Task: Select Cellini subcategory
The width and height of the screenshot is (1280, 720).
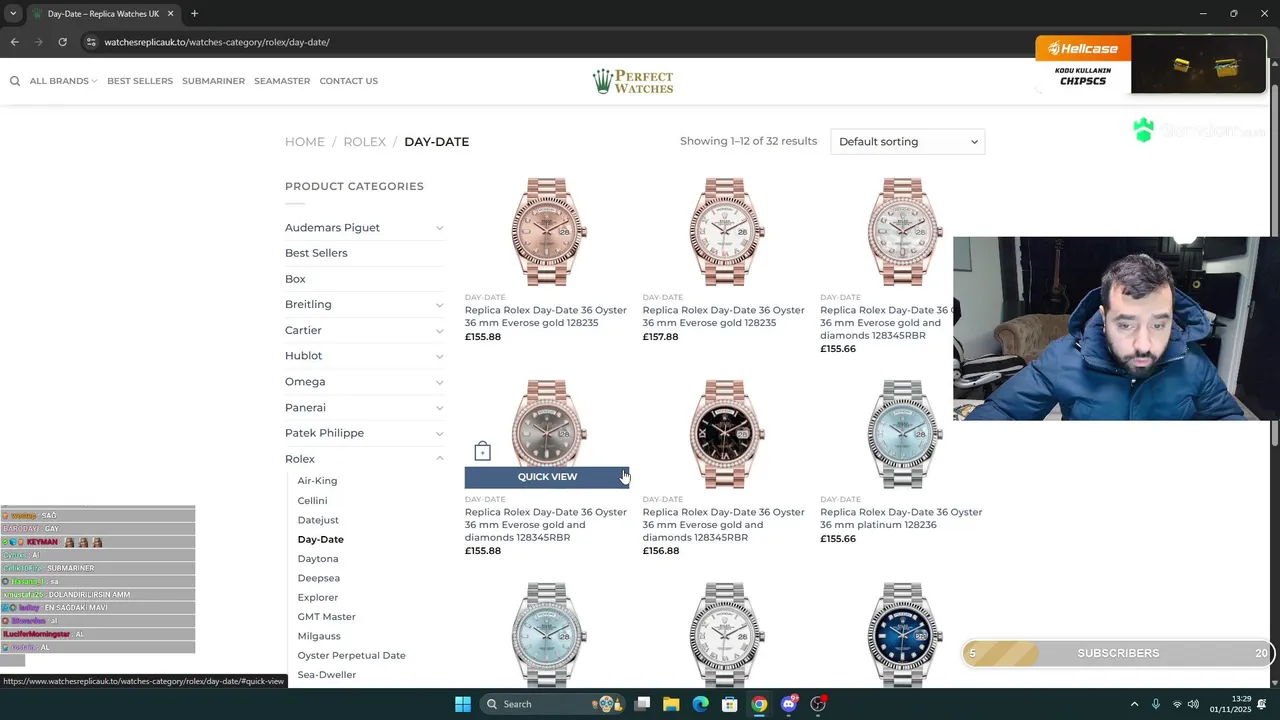Action: (x=312, y=501)
